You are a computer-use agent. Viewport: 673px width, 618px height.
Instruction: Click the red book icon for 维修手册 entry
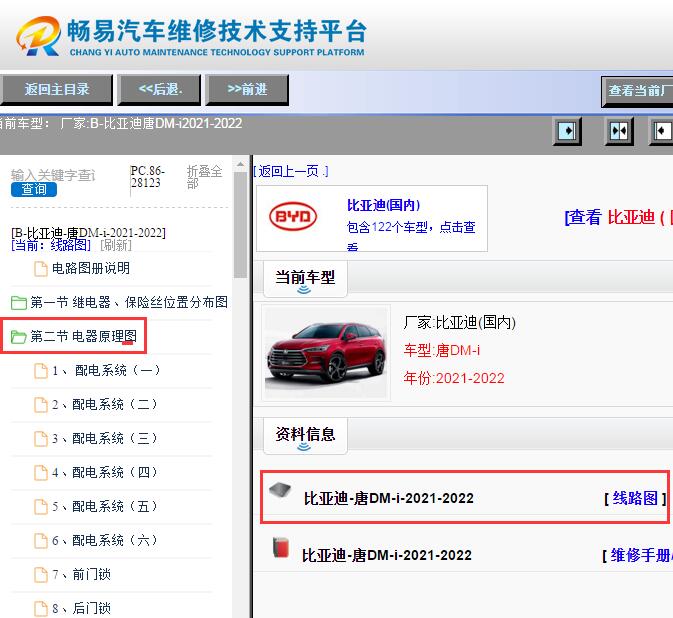point(281,547)
